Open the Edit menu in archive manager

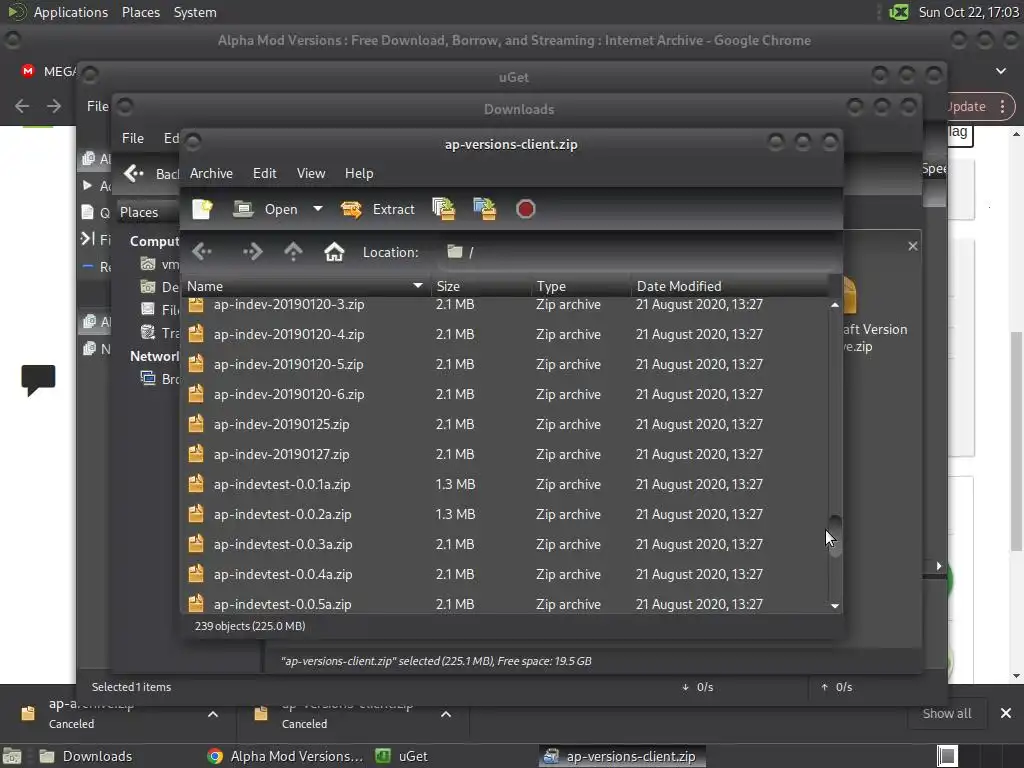point(264,173)
